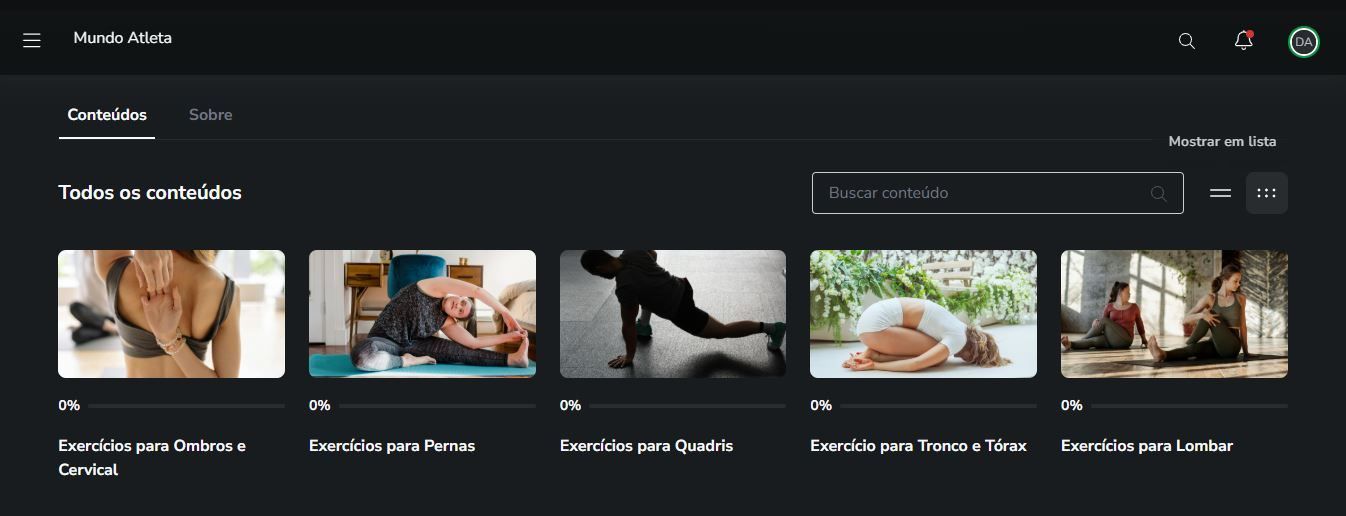
Task: Open the Exercícios para Pernas thumbnail
Action: [x=422, y=314]
